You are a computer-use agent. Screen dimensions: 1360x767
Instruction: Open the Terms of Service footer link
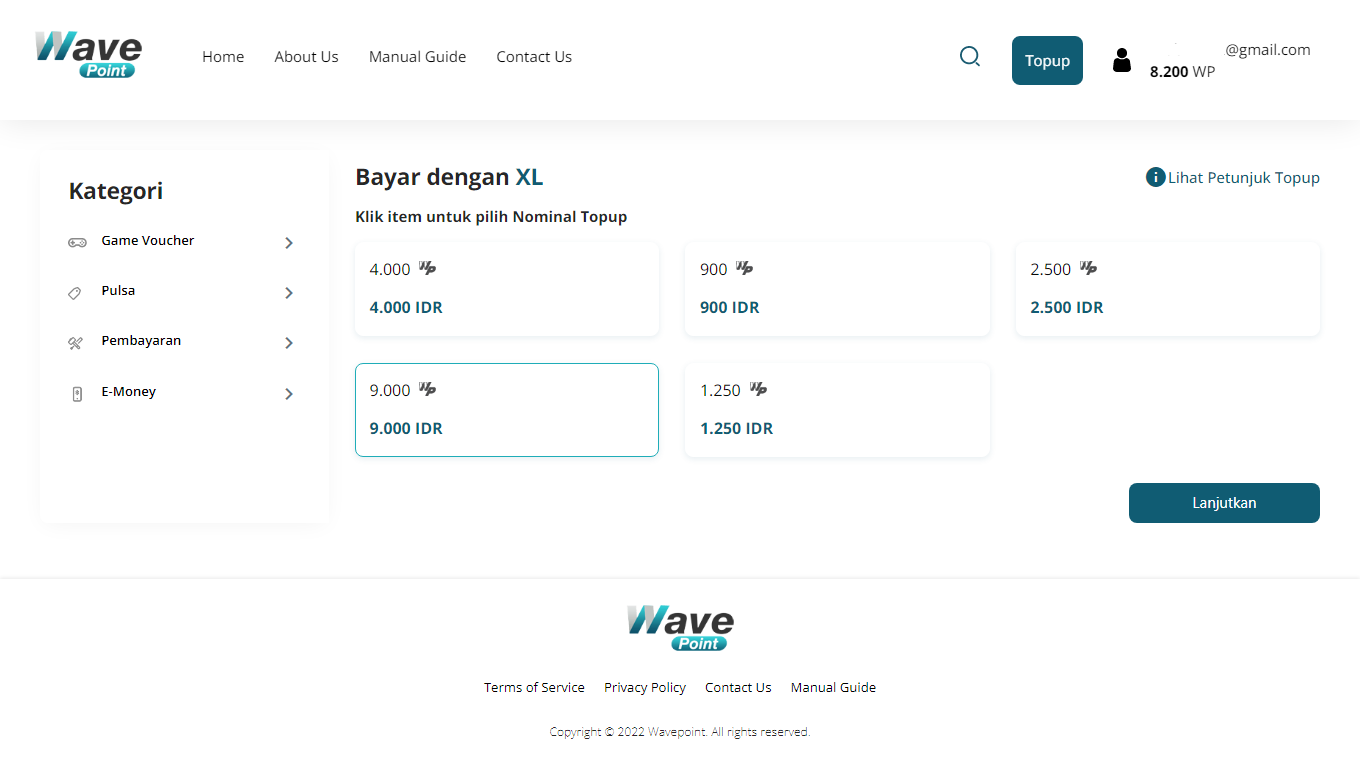coord(534,687)
